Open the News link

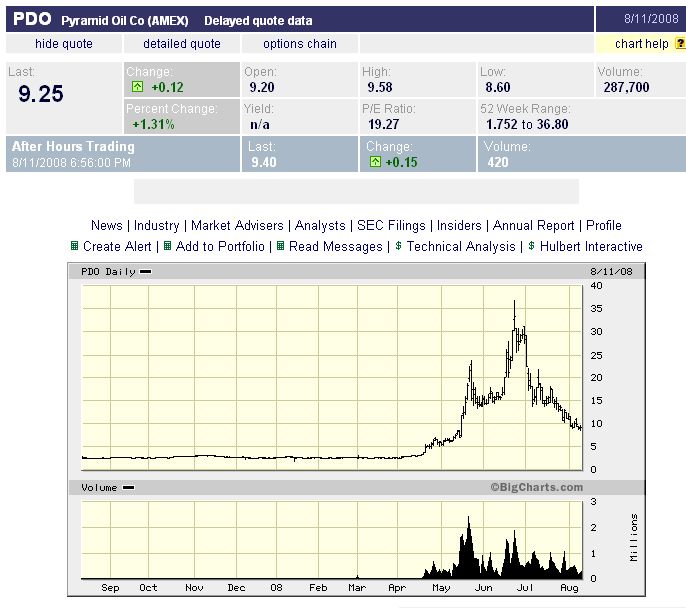pyautogui.click(x=106, y=225)
